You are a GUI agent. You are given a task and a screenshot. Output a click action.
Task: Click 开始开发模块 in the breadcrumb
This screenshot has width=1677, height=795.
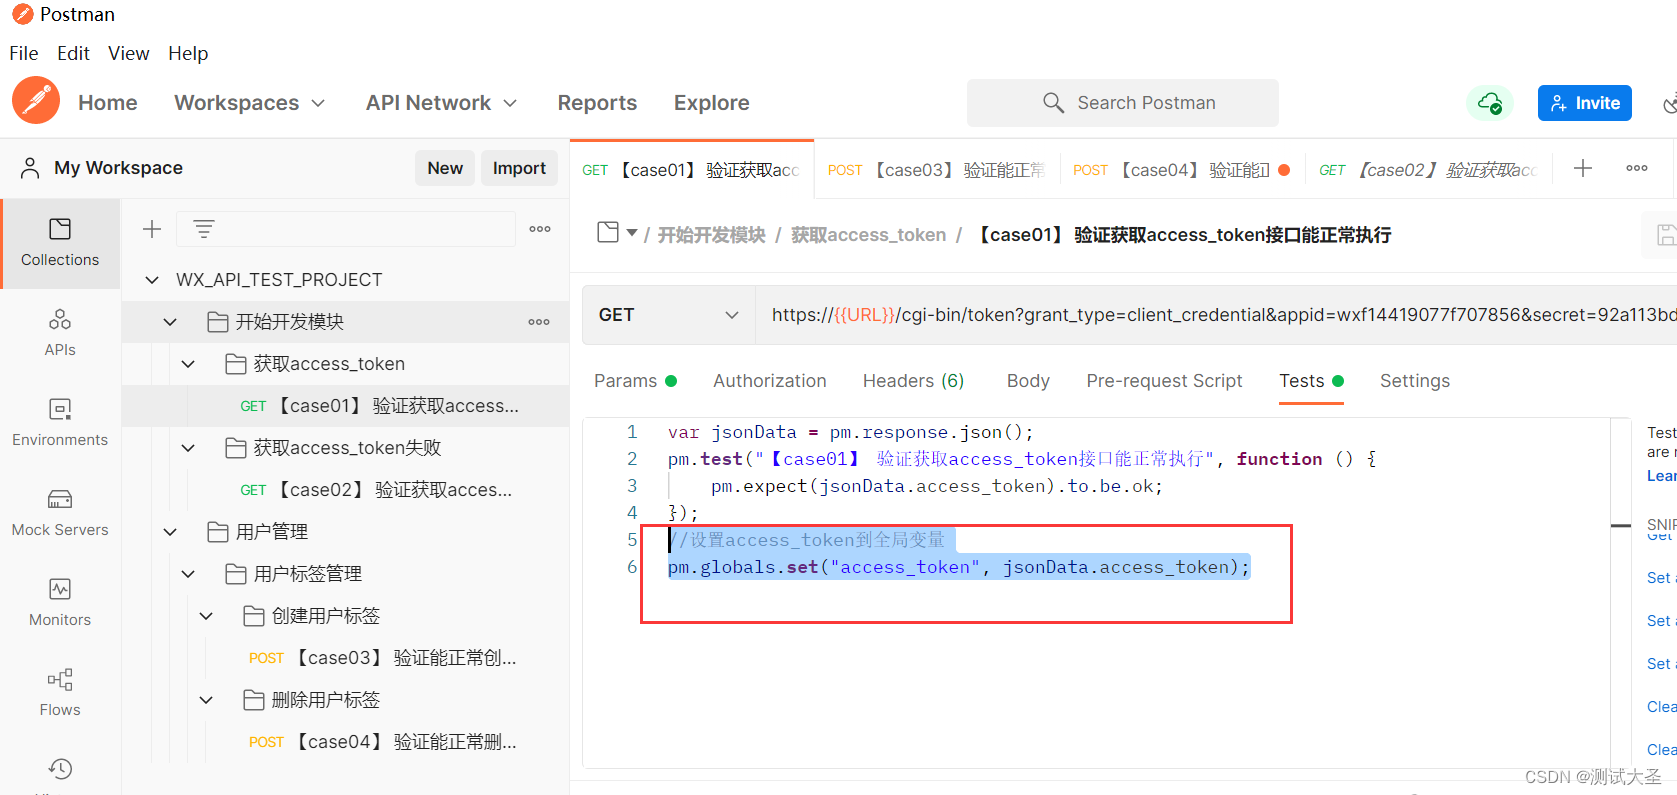coord(711,235)
